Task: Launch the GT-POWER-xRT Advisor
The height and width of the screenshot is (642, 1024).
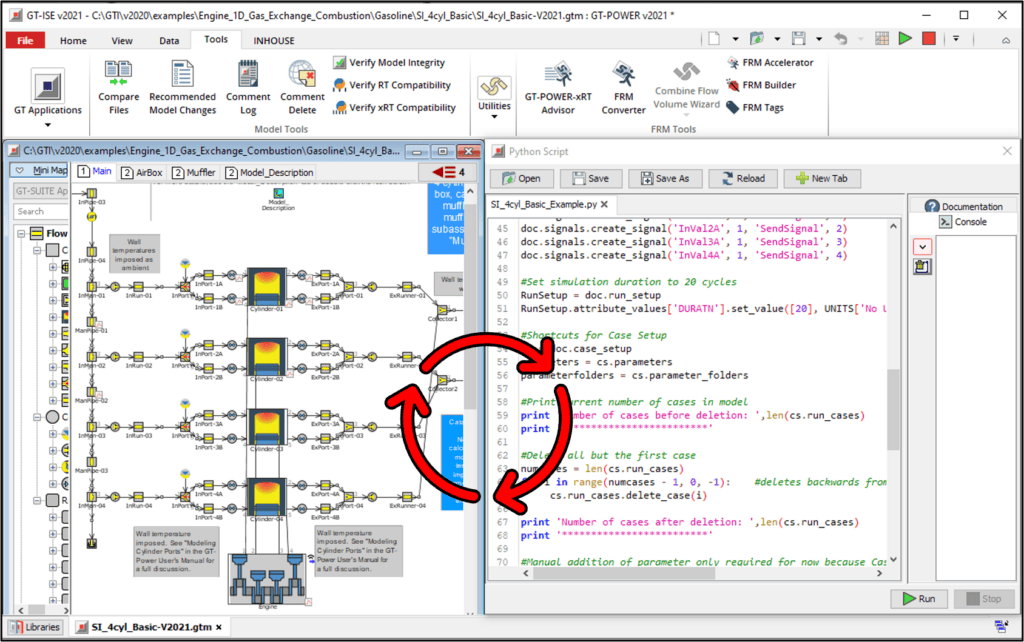Action: [558, 88]
